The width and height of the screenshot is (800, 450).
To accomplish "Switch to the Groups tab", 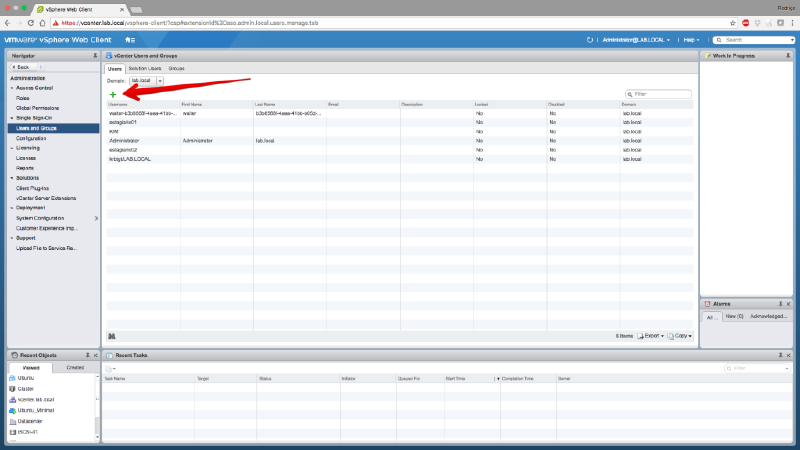I will point(176,68).
